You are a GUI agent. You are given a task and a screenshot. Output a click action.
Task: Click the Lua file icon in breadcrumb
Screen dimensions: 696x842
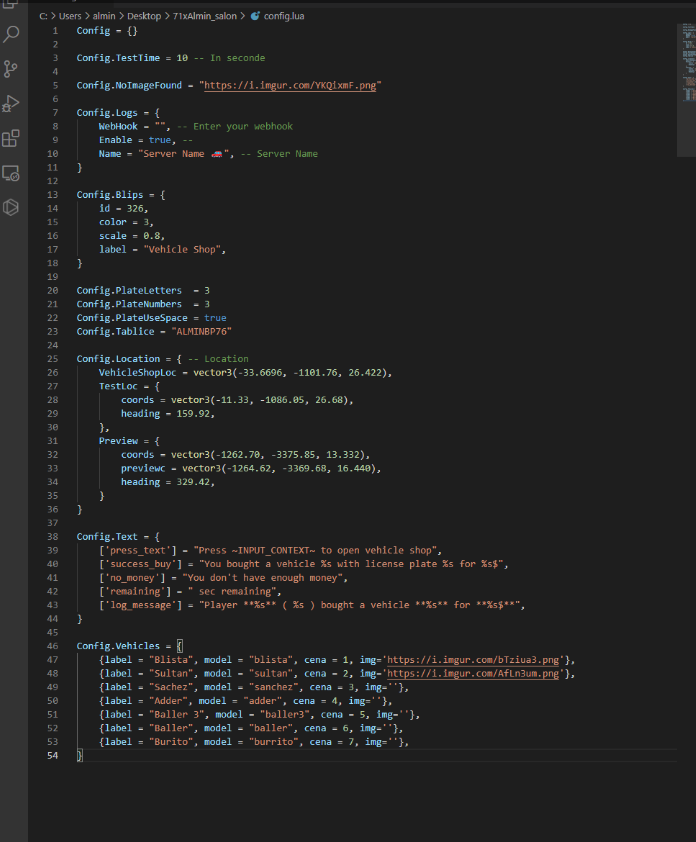click(x=255, y=16)
